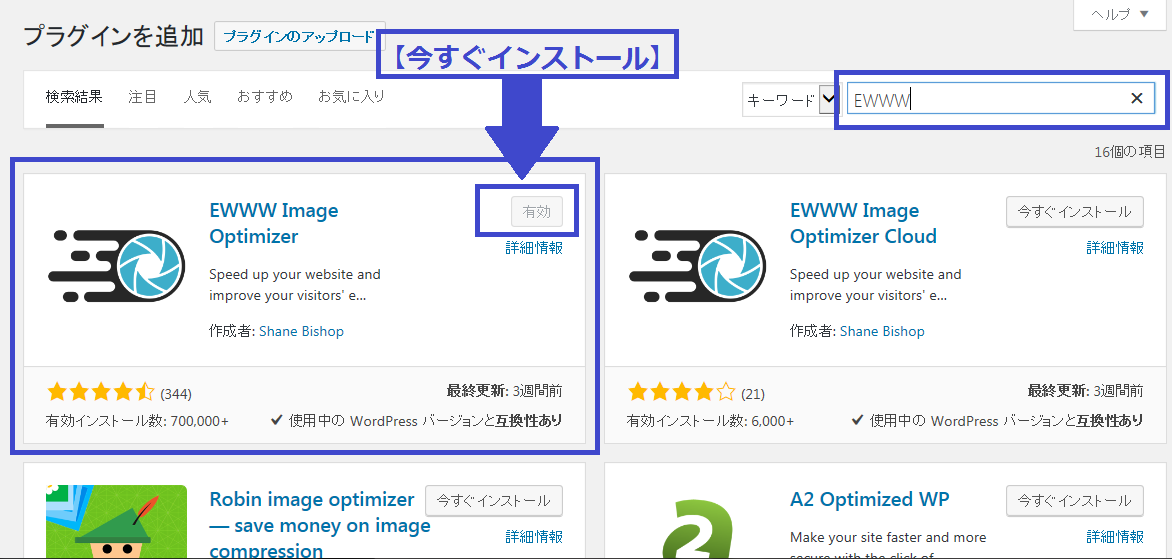Image resolution: width=1172 pixels, height=559 pixels.
Task: Open the キーワード search type dropdown
Action: point(789,99)
